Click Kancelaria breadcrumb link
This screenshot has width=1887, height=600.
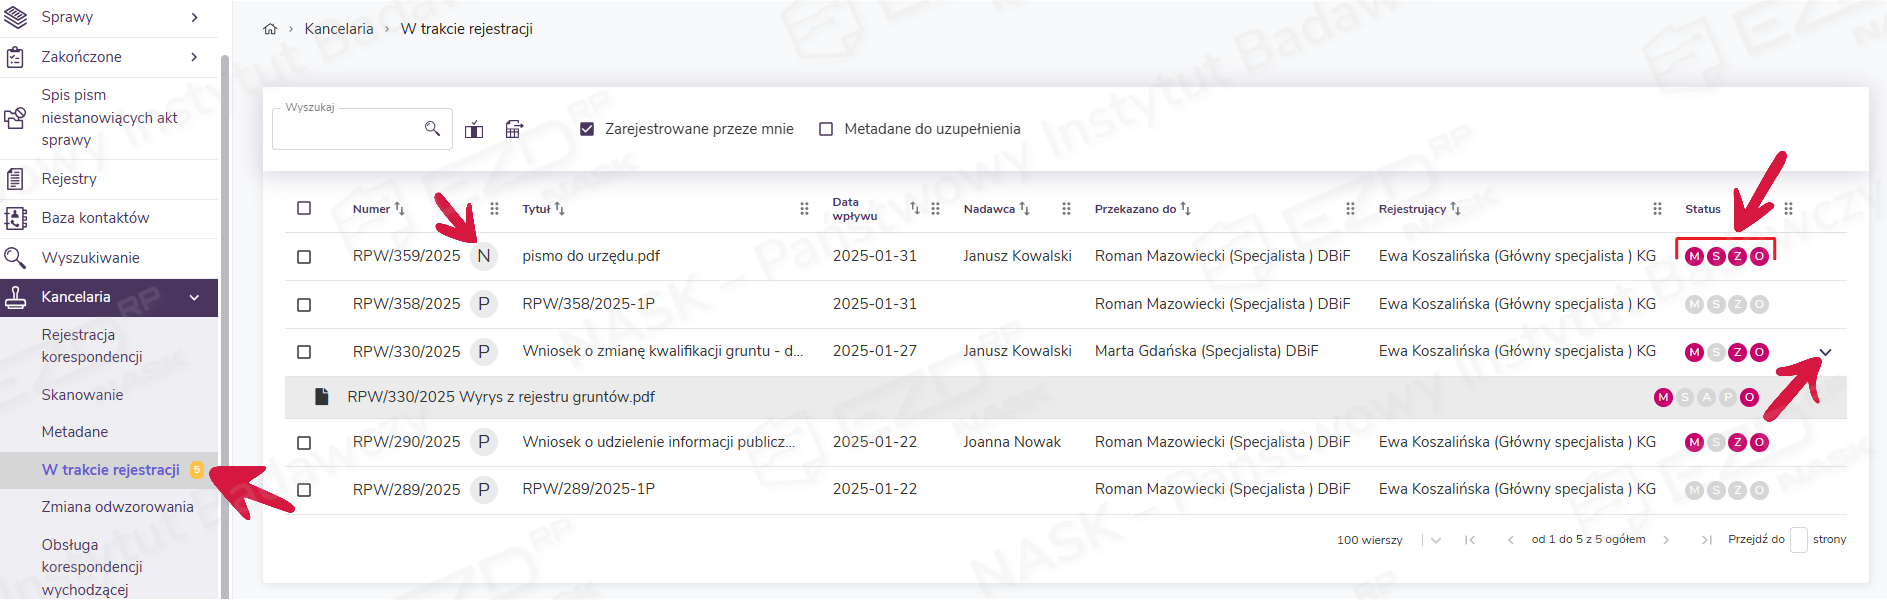click(x=338, y=29)
